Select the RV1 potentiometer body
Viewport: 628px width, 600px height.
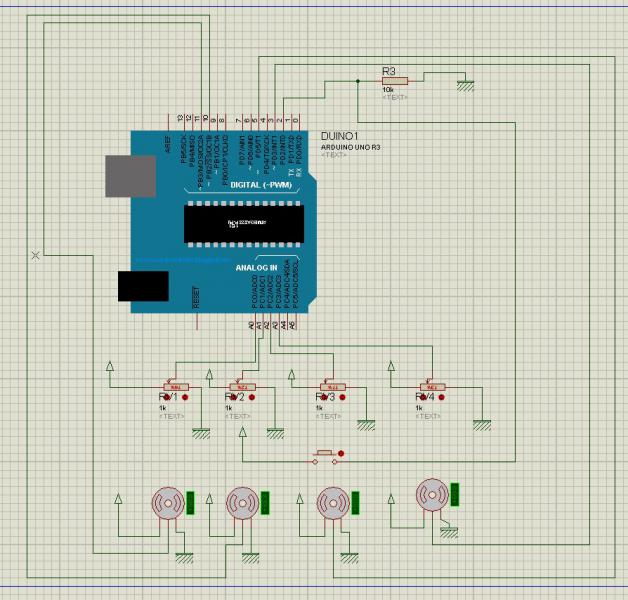click(x=176, y=387)
